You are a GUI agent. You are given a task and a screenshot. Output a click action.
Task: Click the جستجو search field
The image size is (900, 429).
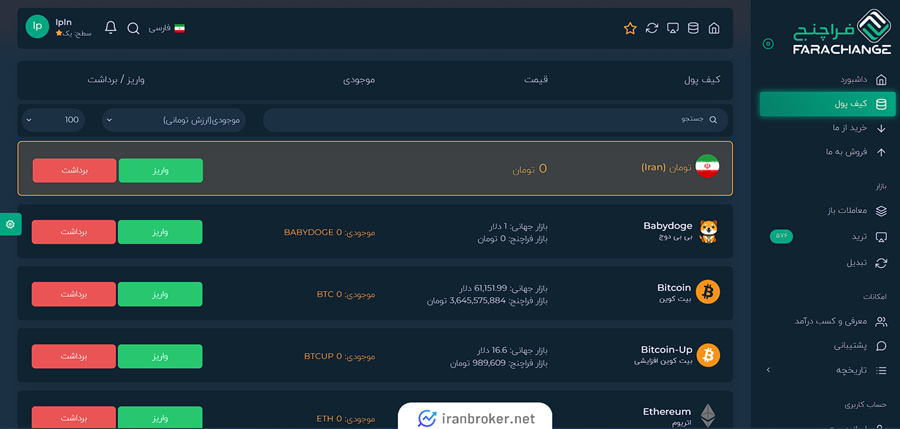pos(495,120)
